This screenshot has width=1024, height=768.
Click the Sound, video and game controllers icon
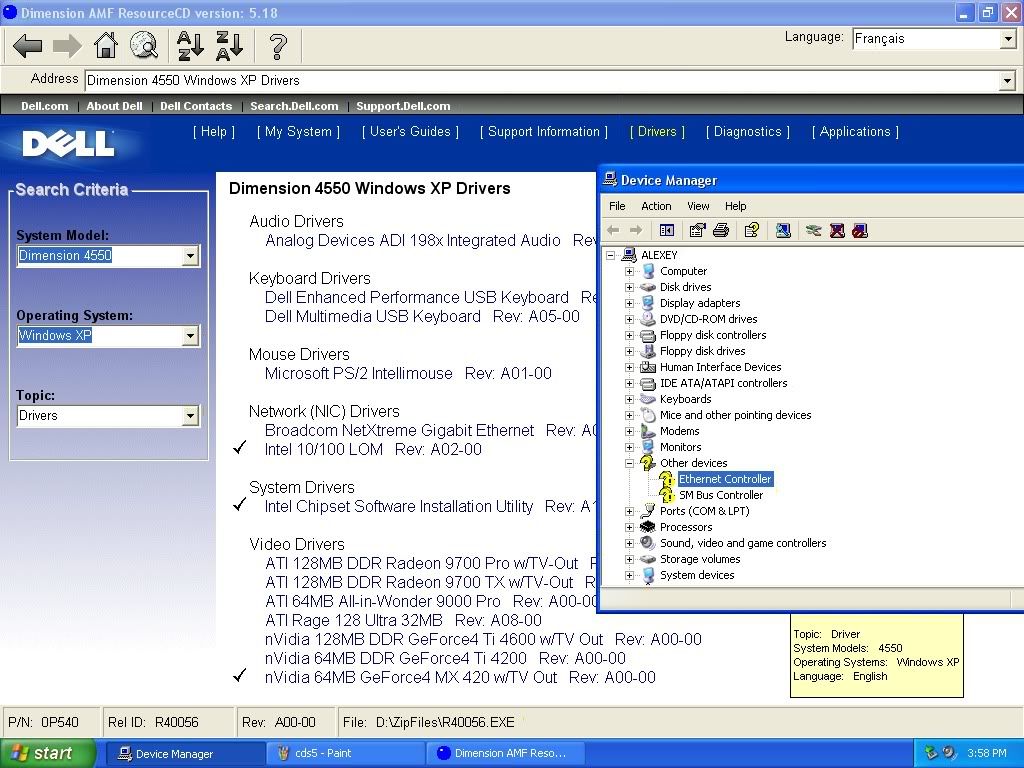pyautogui.click(x=648, y=543)
